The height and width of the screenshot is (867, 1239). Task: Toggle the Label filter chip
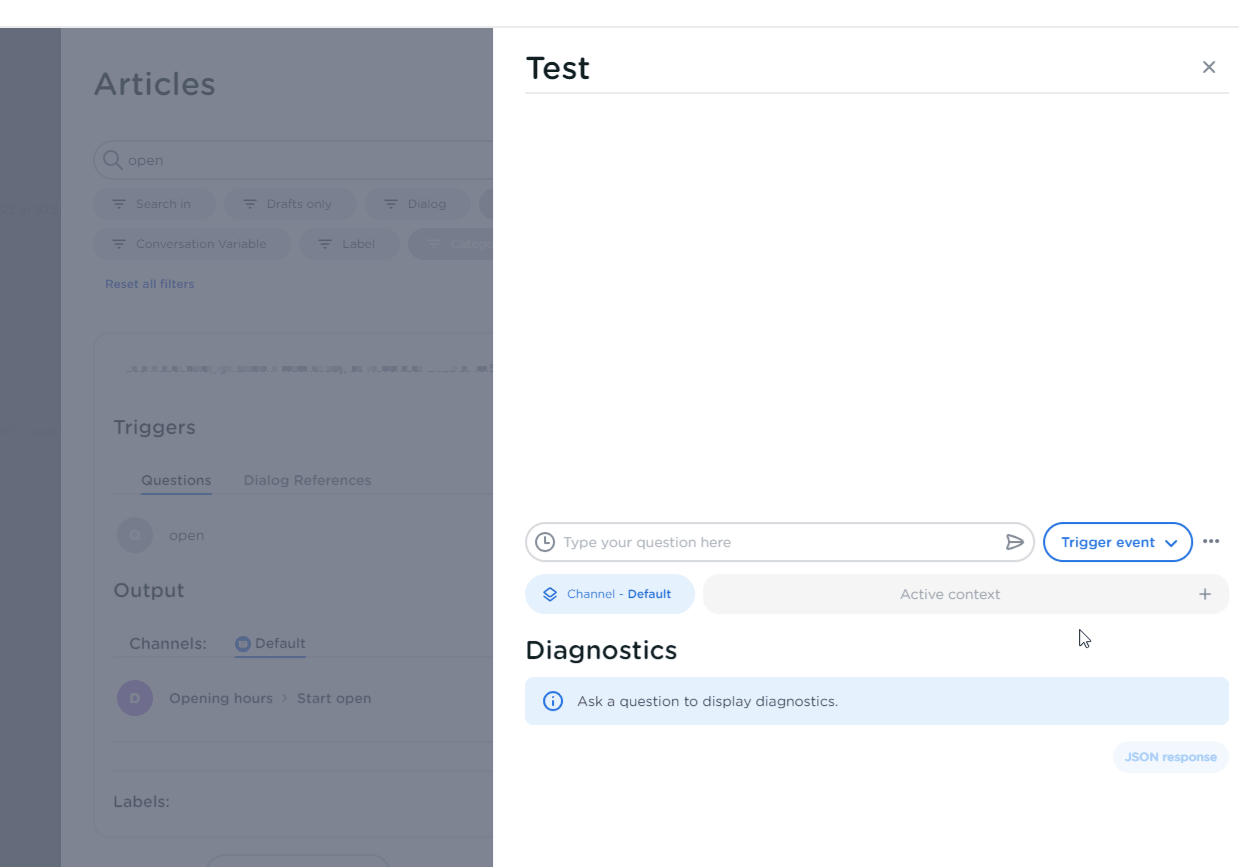click(x=349, y=243)
